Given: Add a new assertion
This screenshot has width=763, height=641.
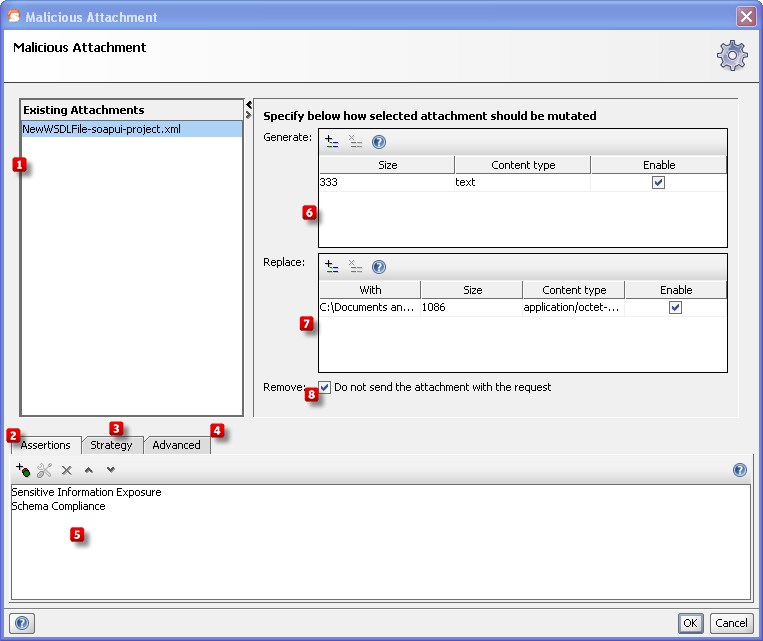Looking at the screenshot, I should tap(23, 470).
